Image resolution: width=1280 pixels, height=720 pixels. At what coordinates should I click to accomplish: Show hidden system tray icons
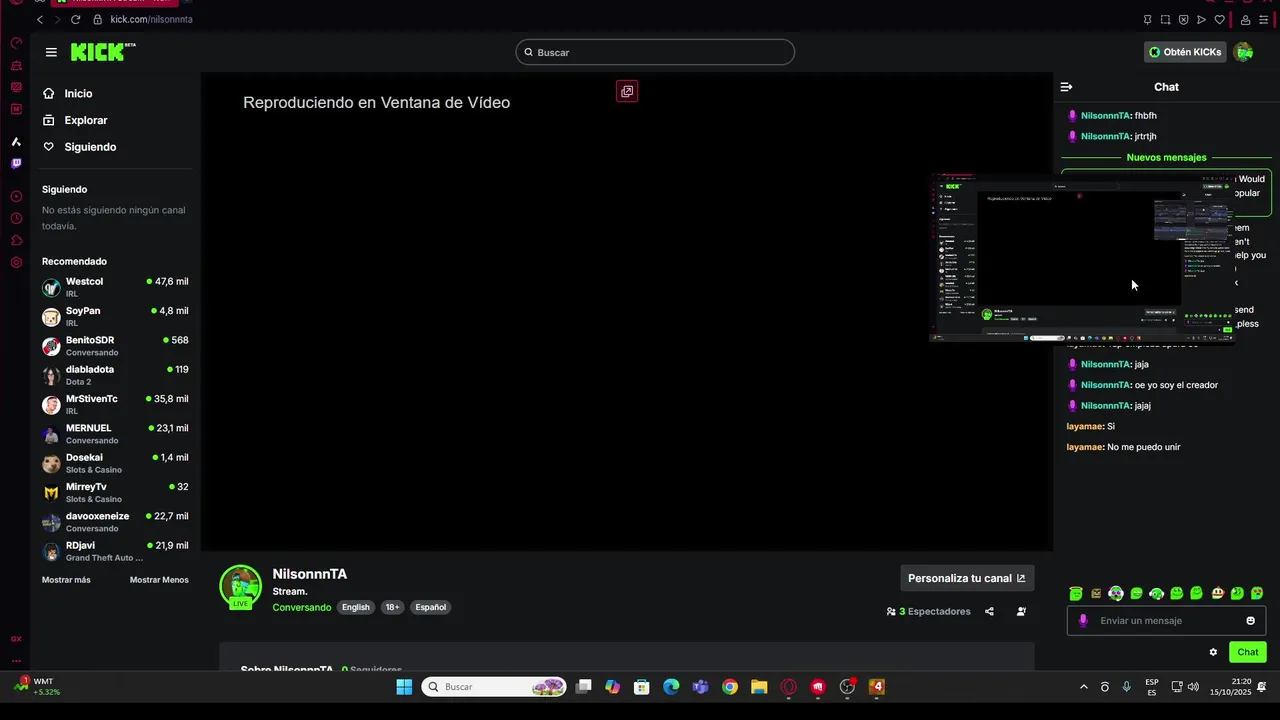[x=1084, y=687]
